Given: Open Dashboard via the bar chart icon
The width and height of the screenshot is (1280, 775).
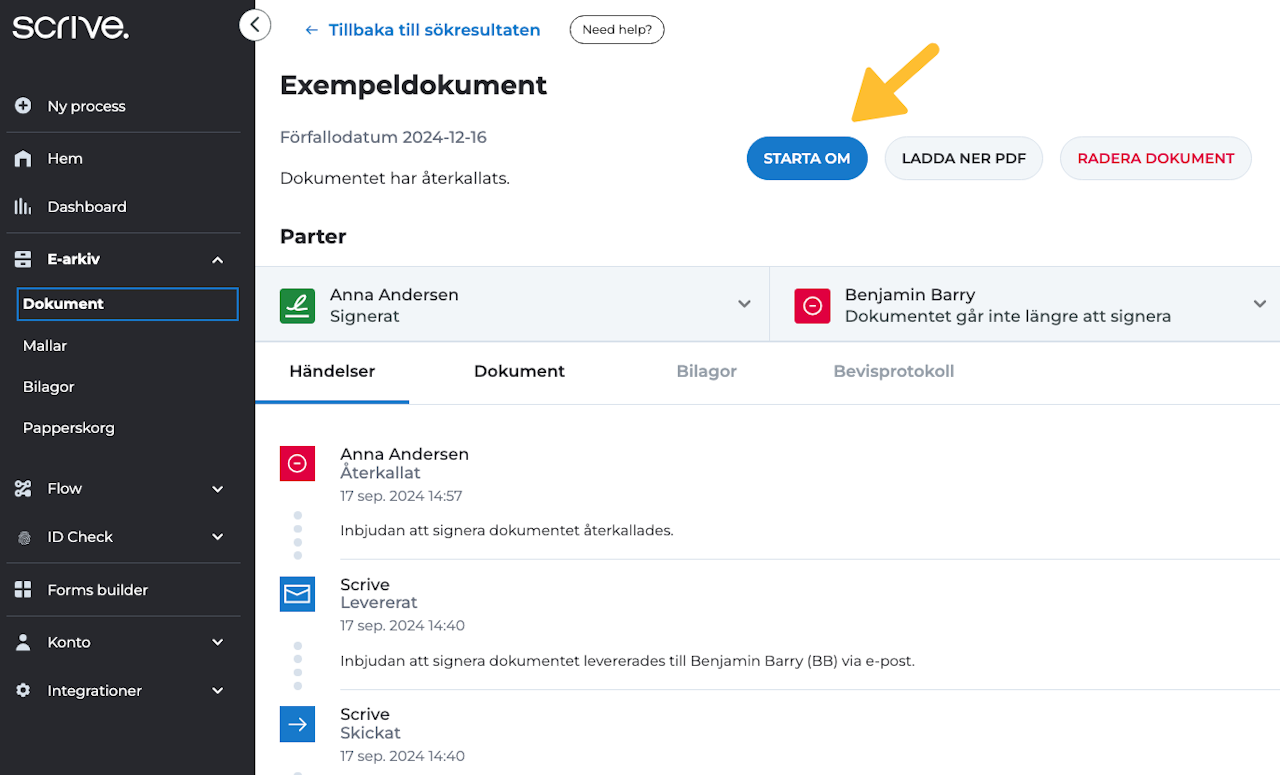Looking at the screenshot, I should [23, 207].
